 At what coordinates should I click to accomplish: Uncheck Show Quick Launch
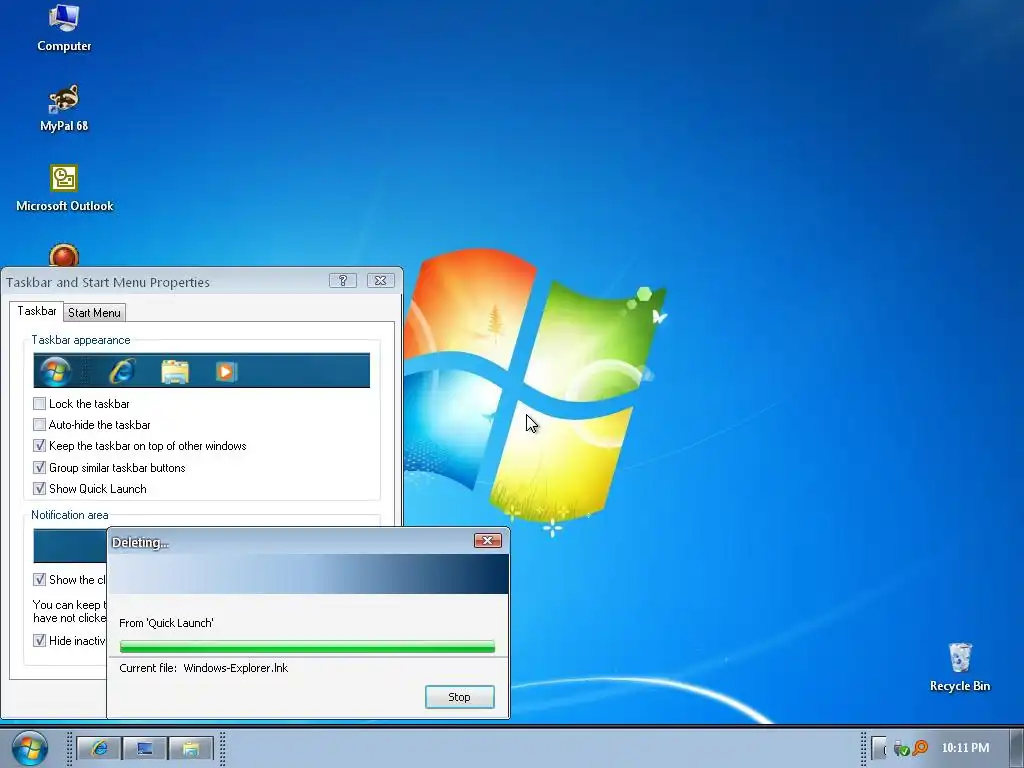[x=40, y=488]
